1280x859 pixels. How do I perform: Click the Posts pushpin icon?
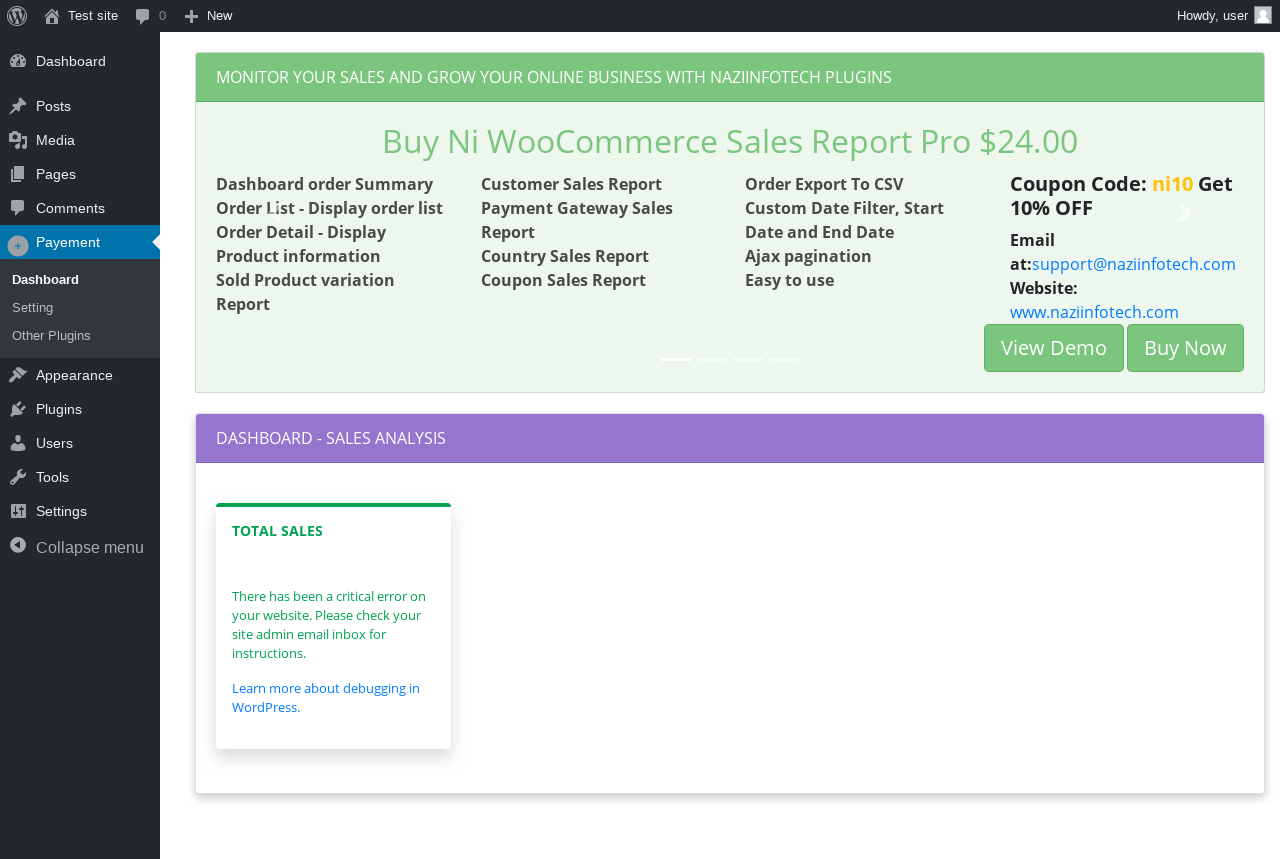tap(18, 106)
